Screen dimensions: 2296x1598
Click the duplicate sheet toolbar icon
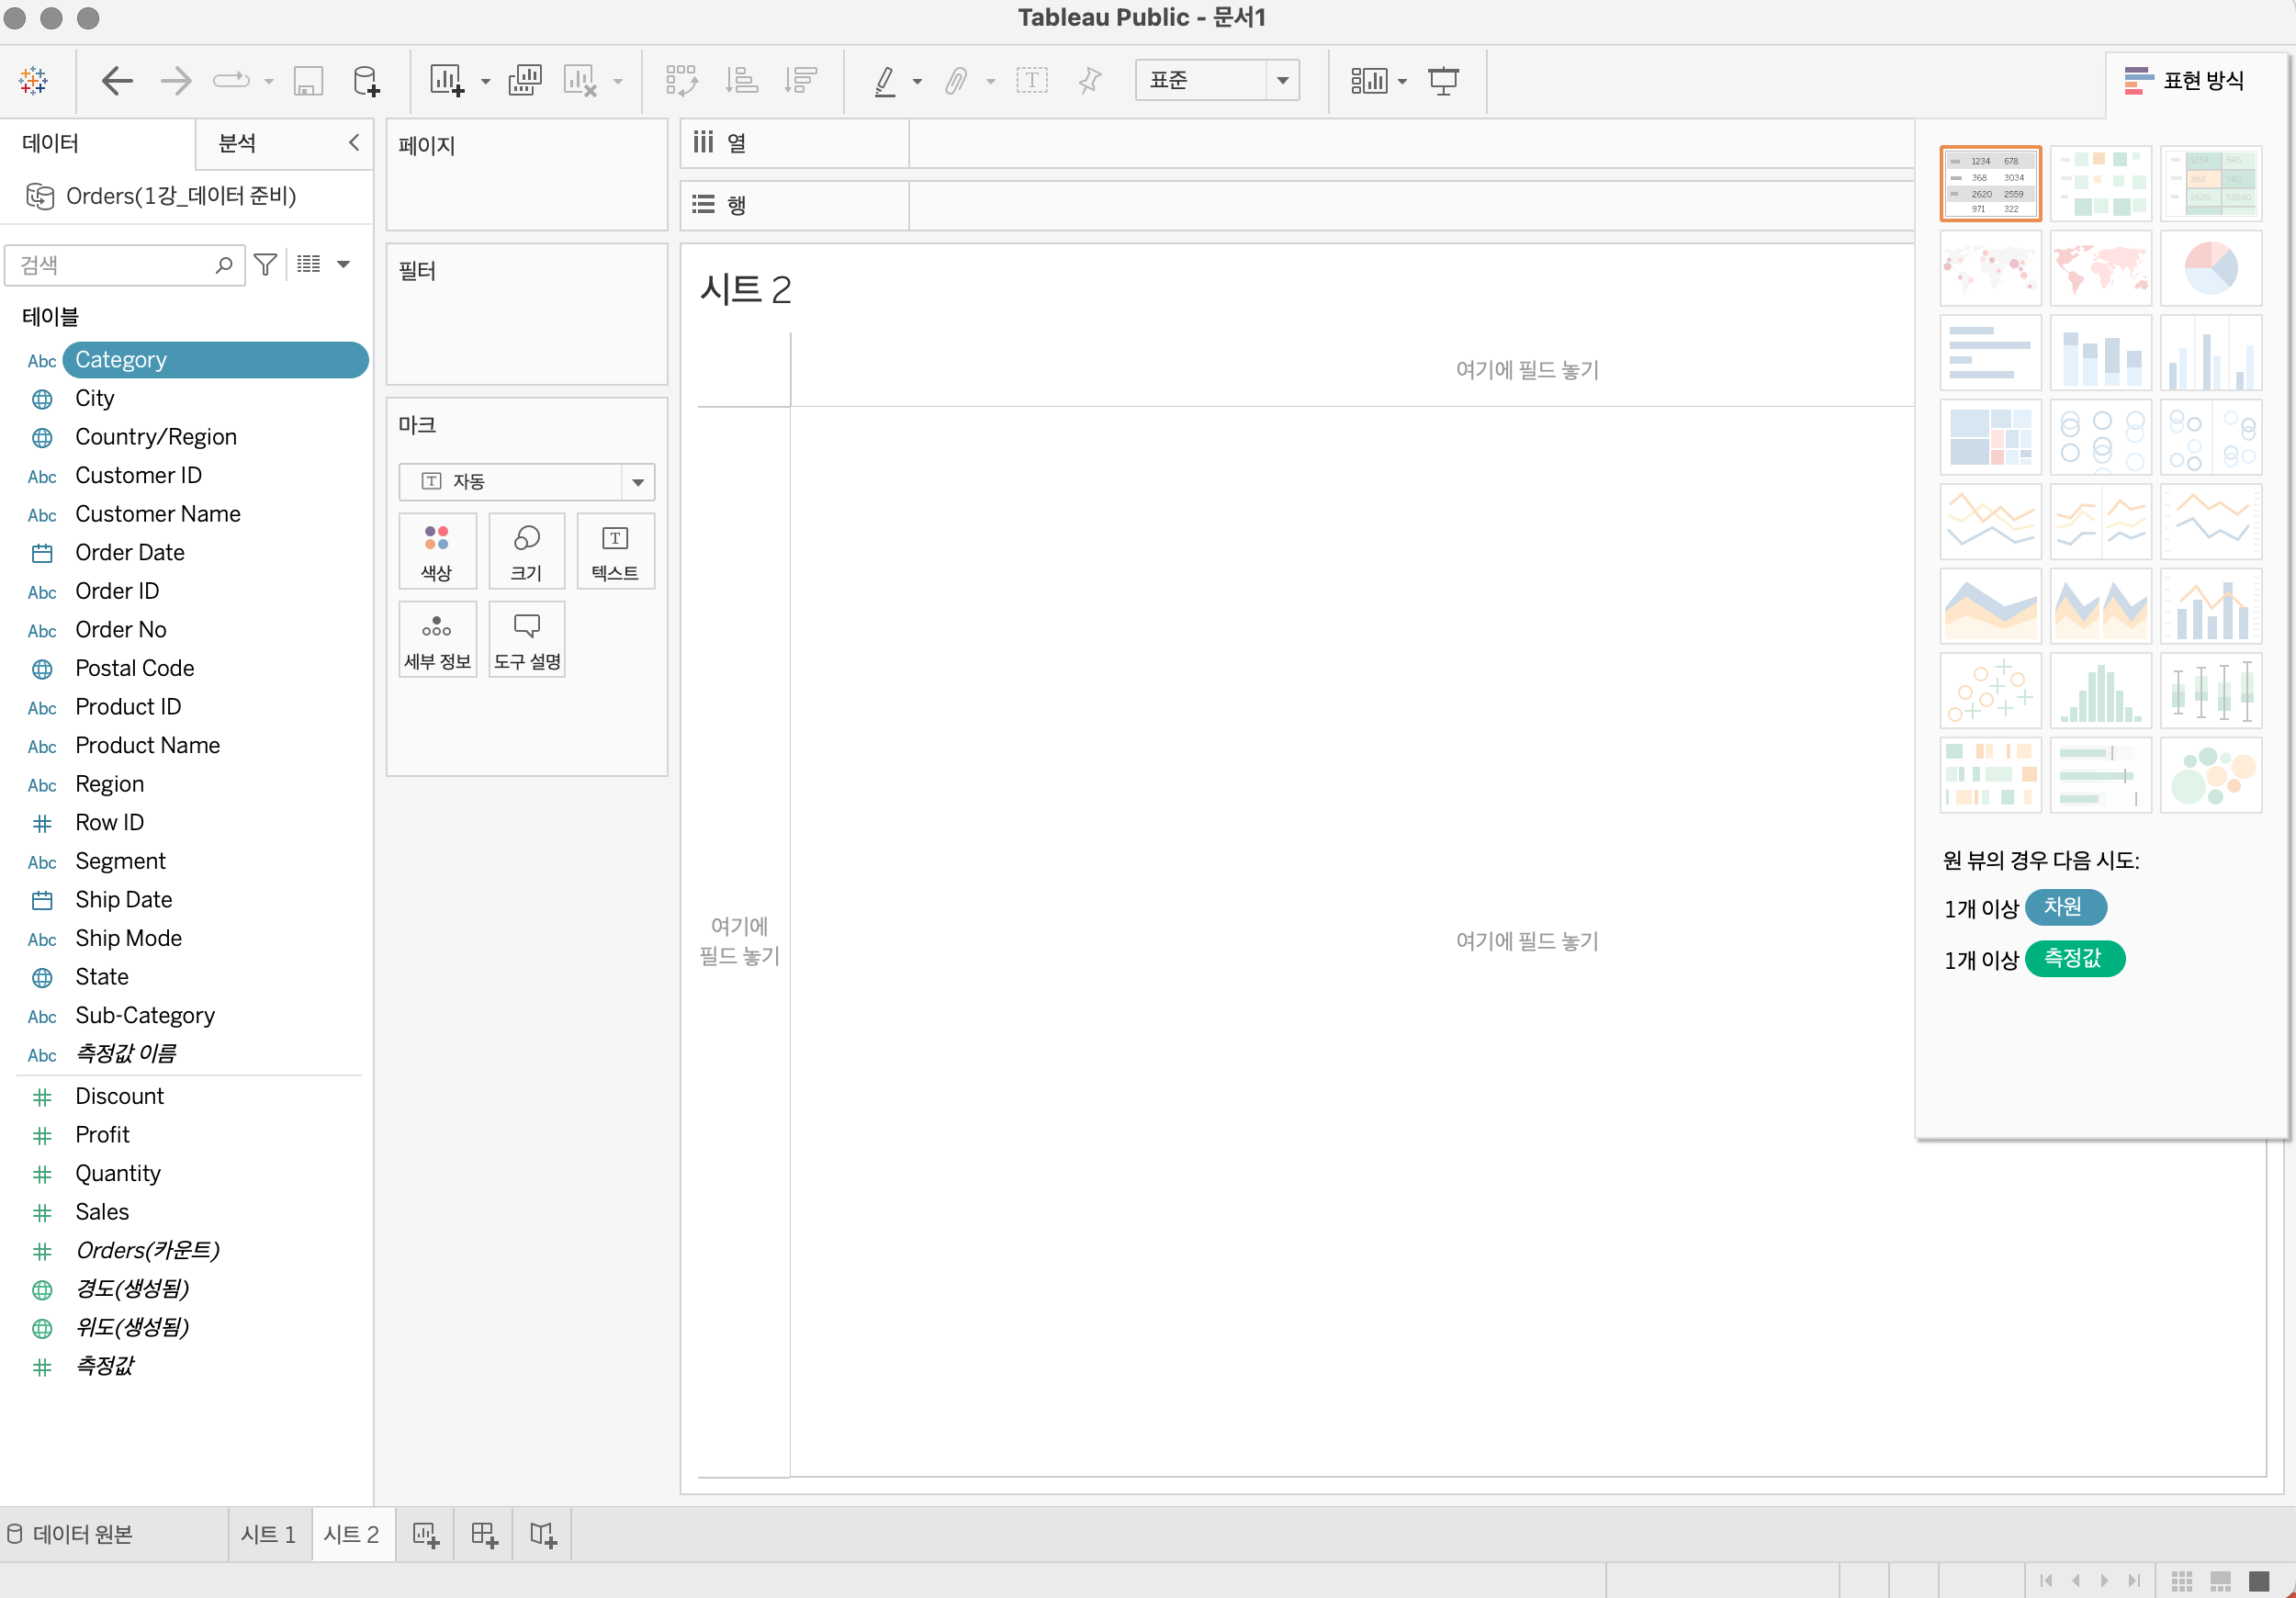[524, 81]
